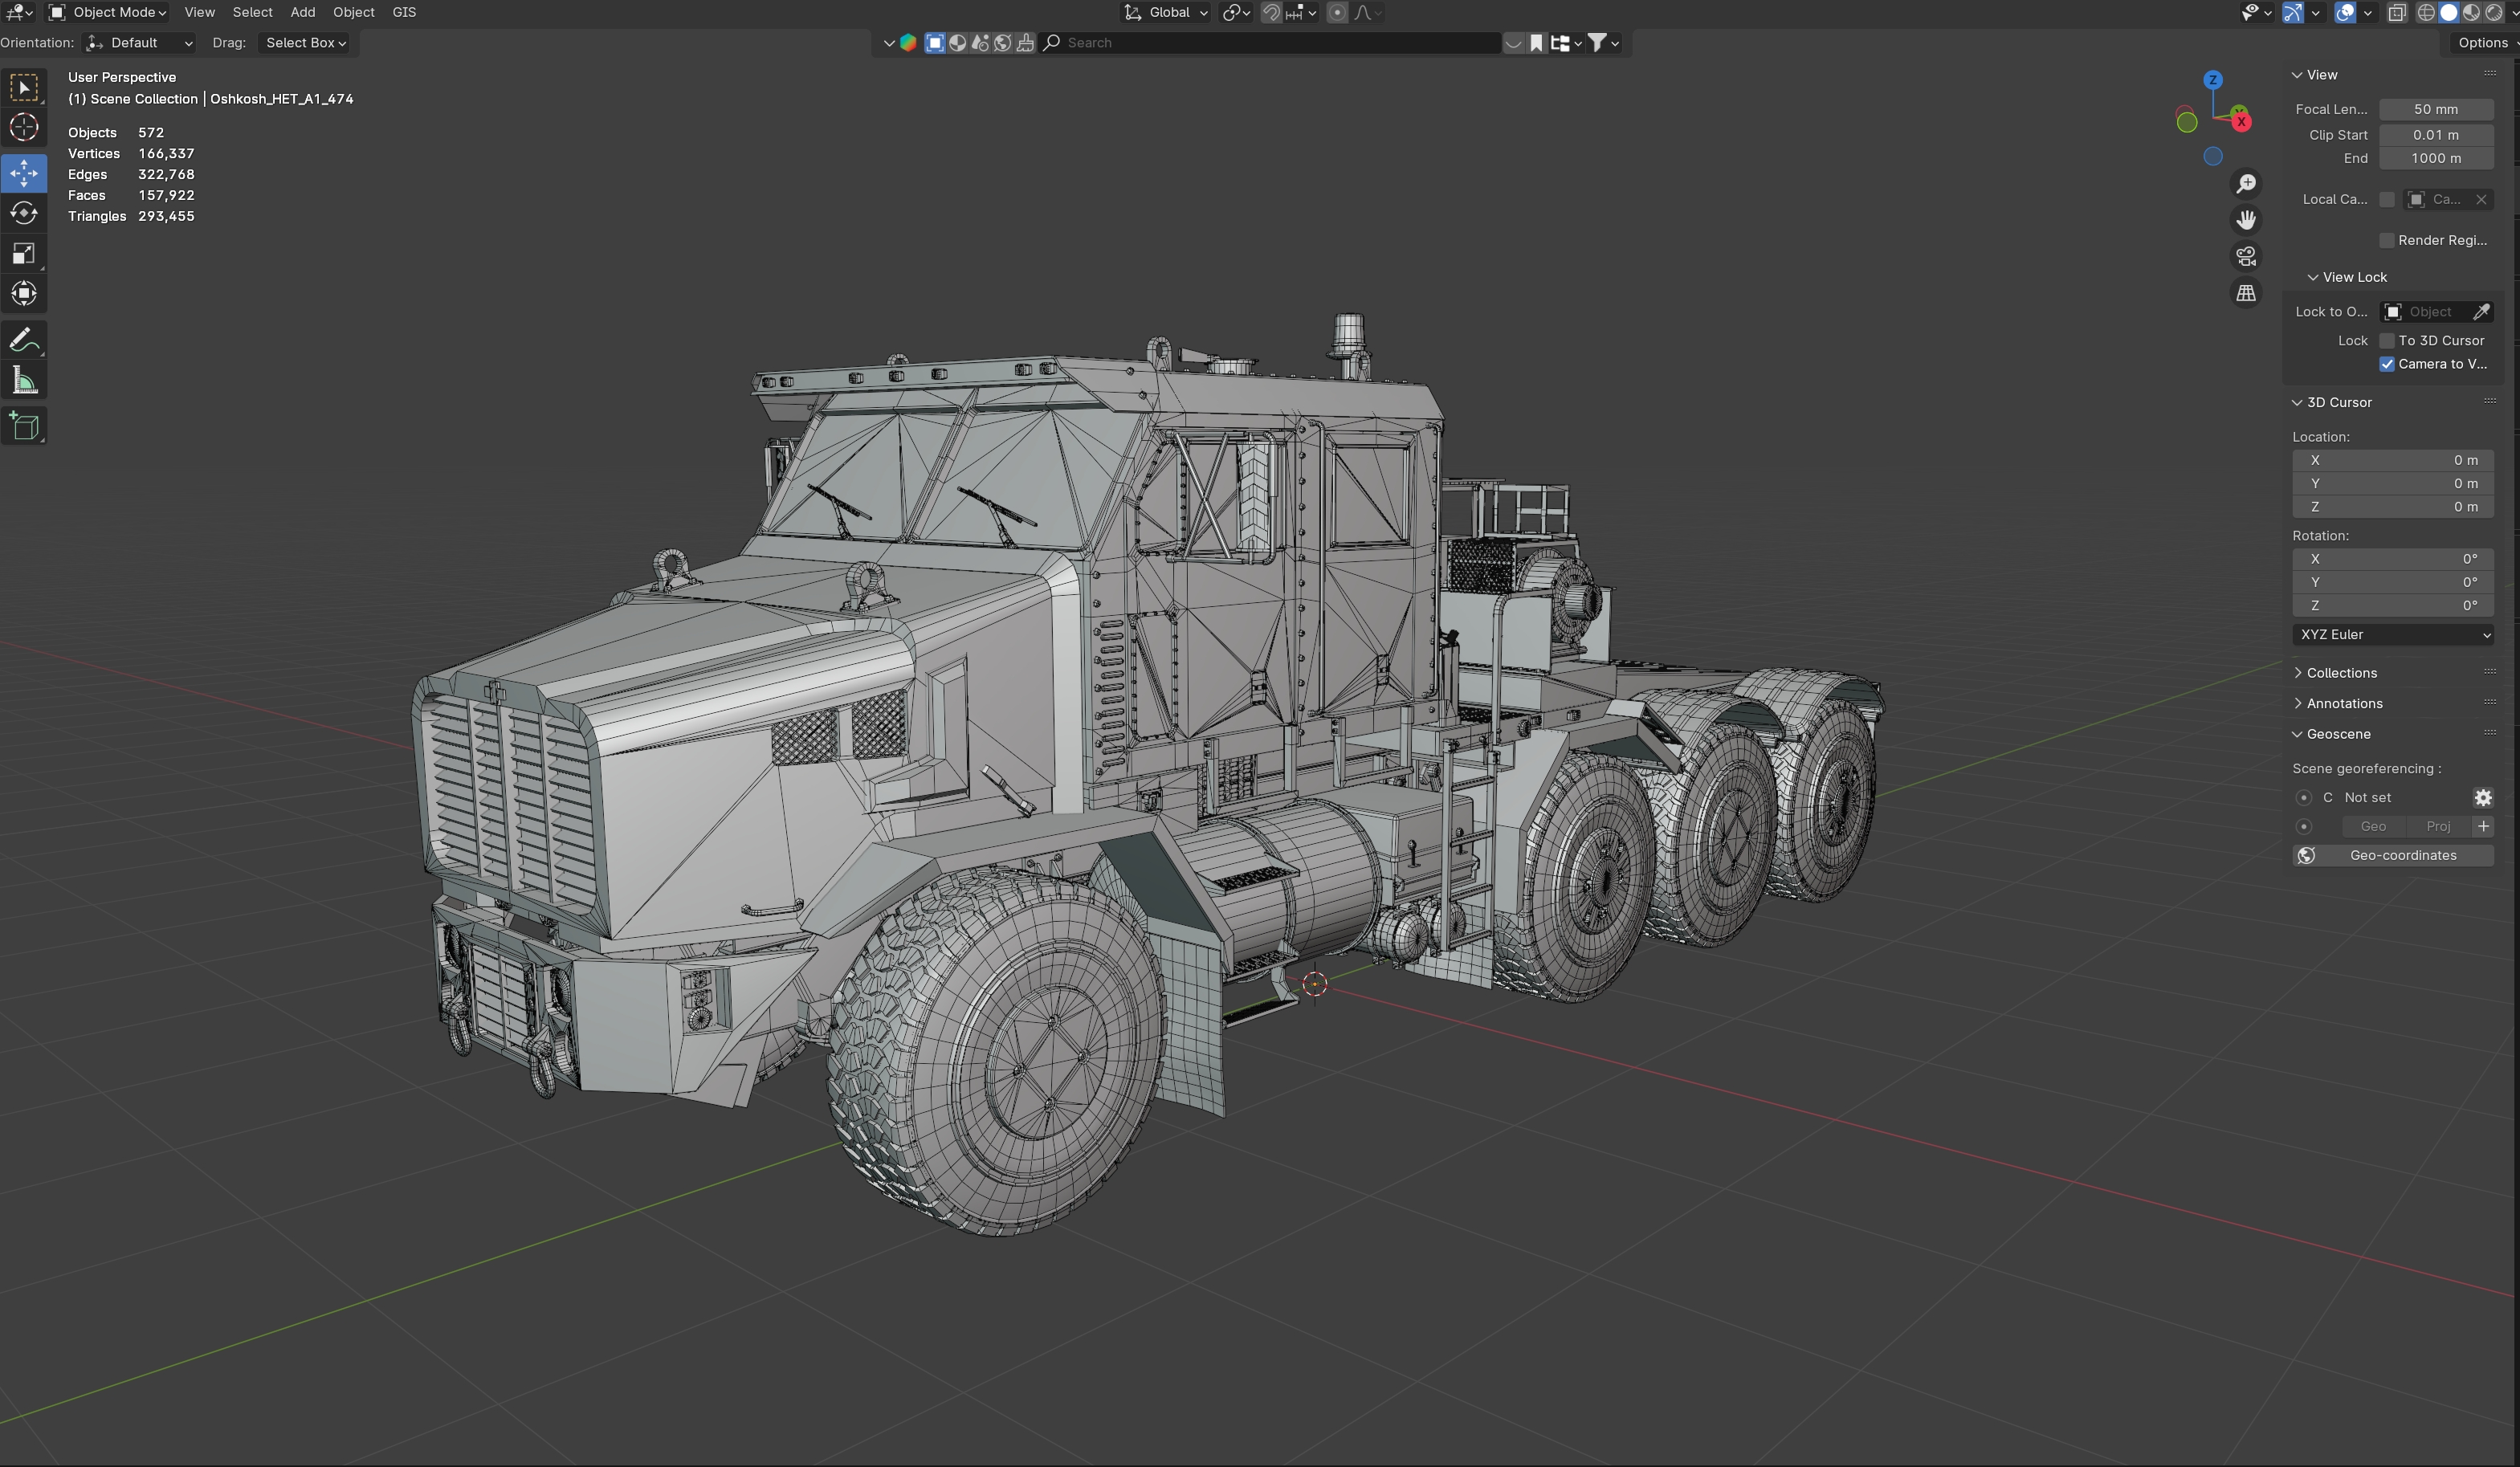The width and height of the screenshot is (2520, 1467).
Task: Click the Geo-coordinates button
Action: pyautogui.click(x=2392, y=855)
